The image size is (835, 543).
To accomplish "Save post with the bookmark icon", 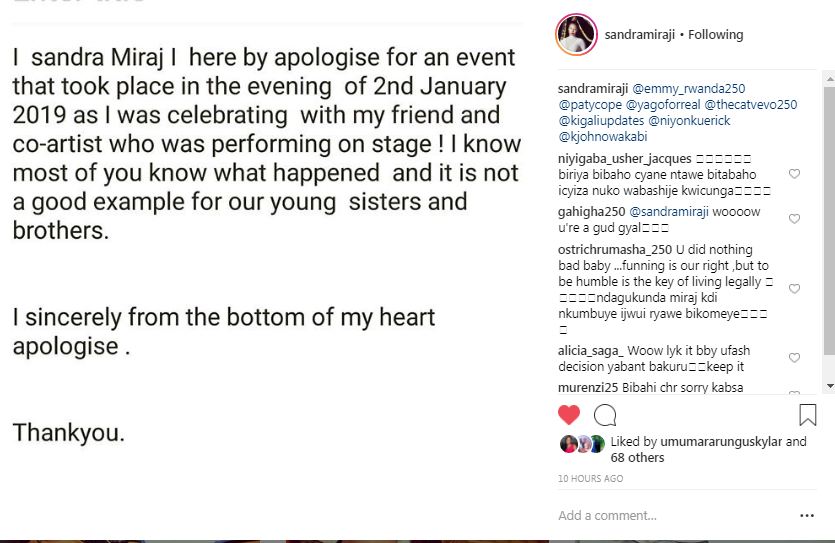I will point(807,415).
